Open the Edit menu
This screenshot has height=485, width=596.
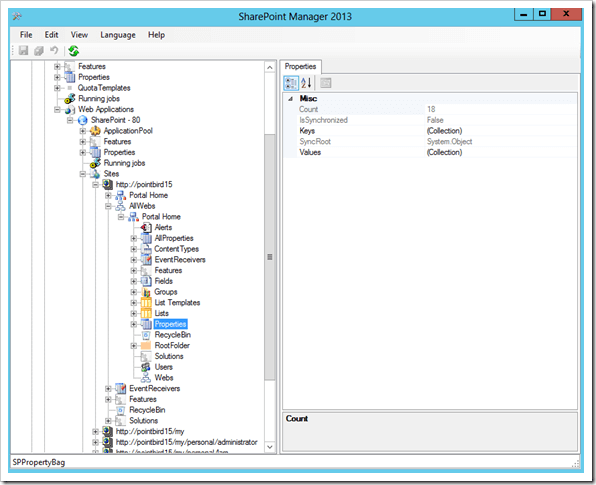point(51,35)
